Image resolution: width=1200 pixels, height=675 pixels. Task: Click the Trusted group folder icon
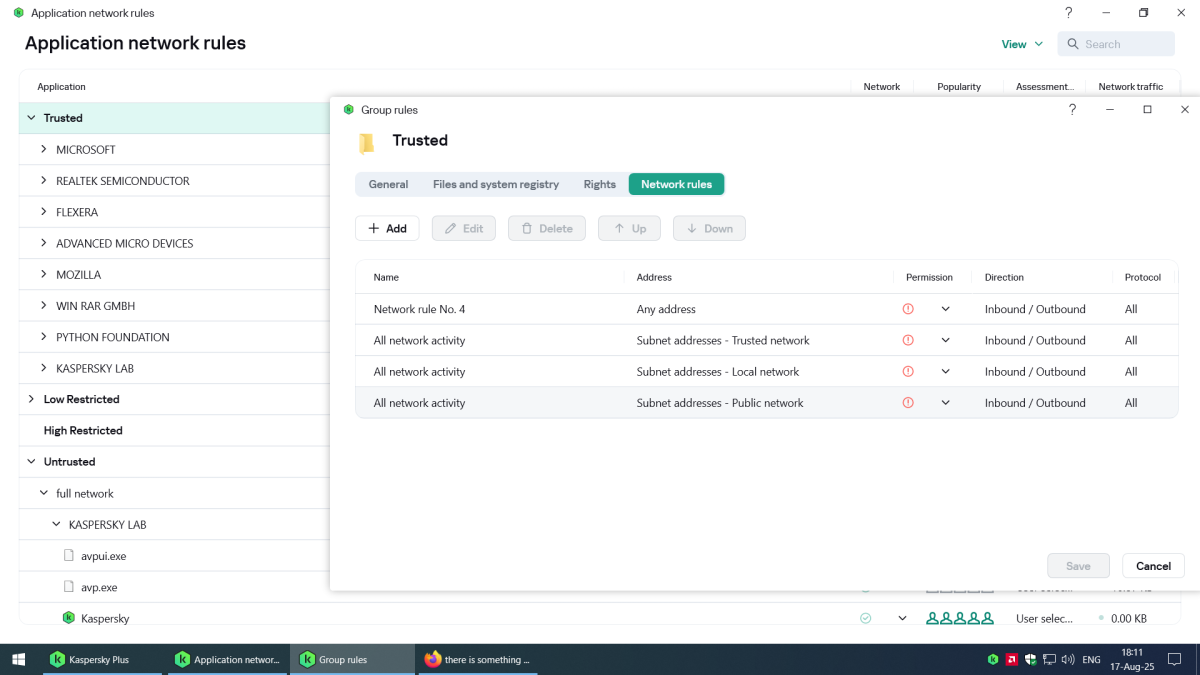(367, 142)
